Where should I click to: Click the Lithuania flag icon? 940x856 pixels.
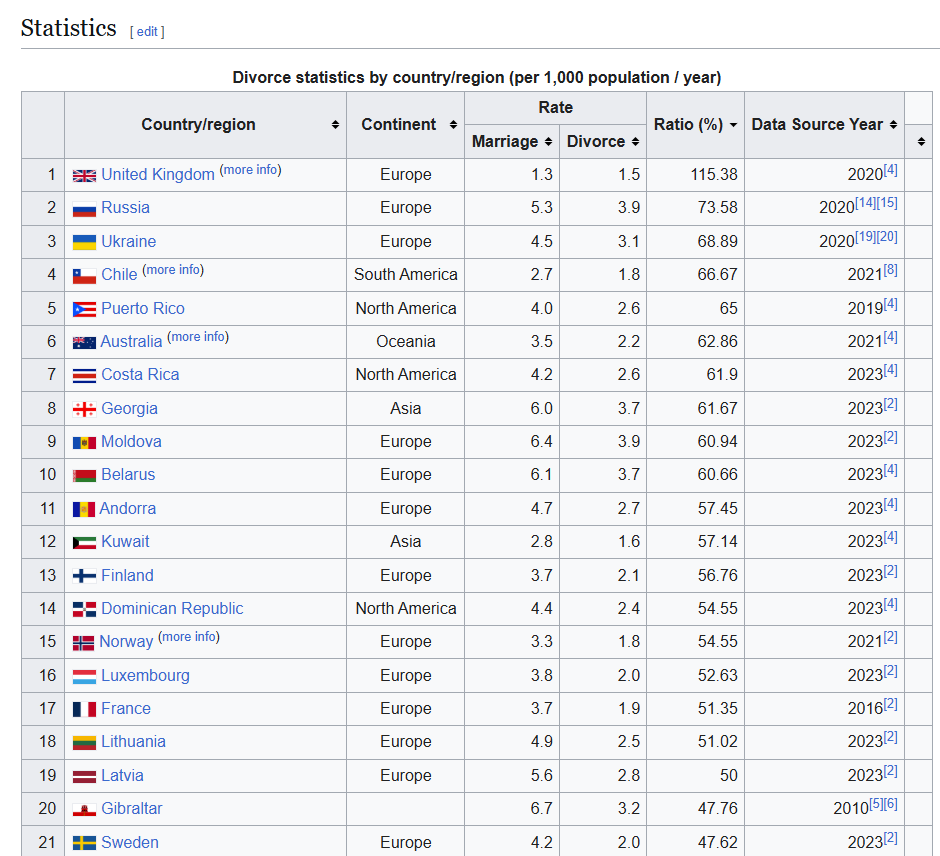(84, 743)
